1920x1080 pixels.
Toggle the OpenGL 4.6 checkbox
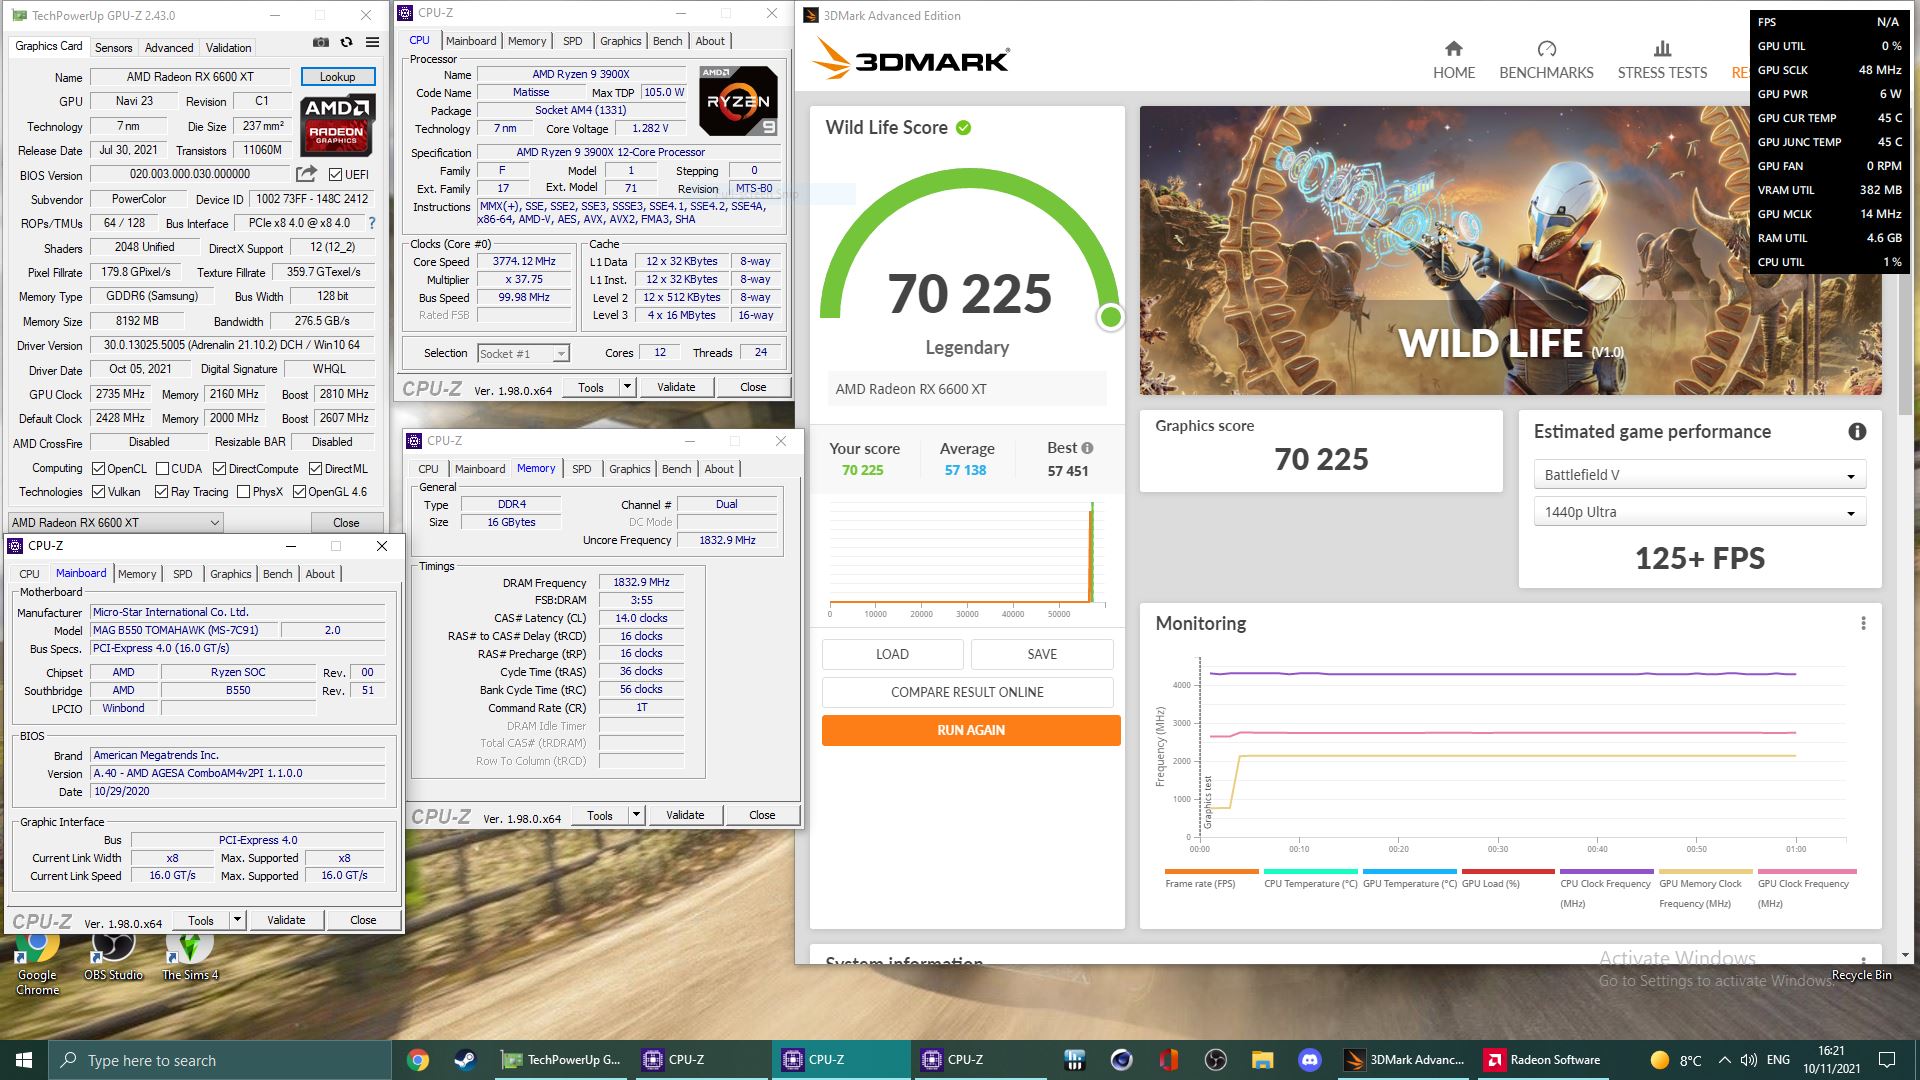299,491
